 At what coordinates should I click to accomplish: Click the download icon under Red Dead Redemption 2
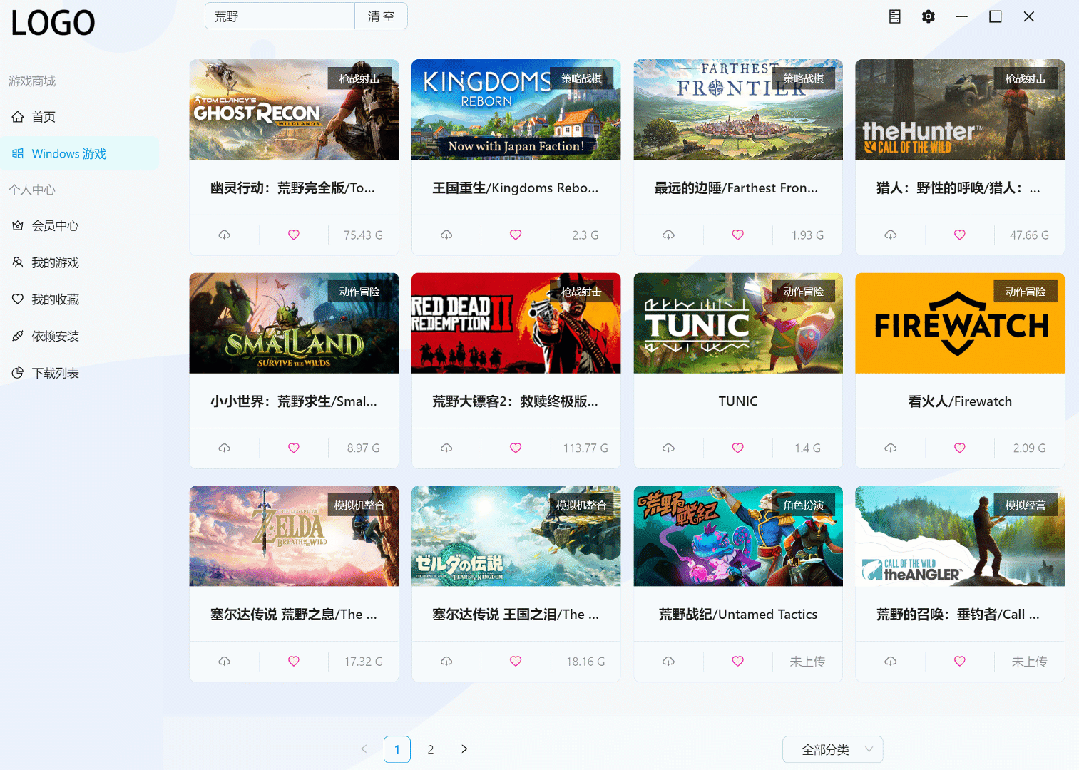coord(446,448)
